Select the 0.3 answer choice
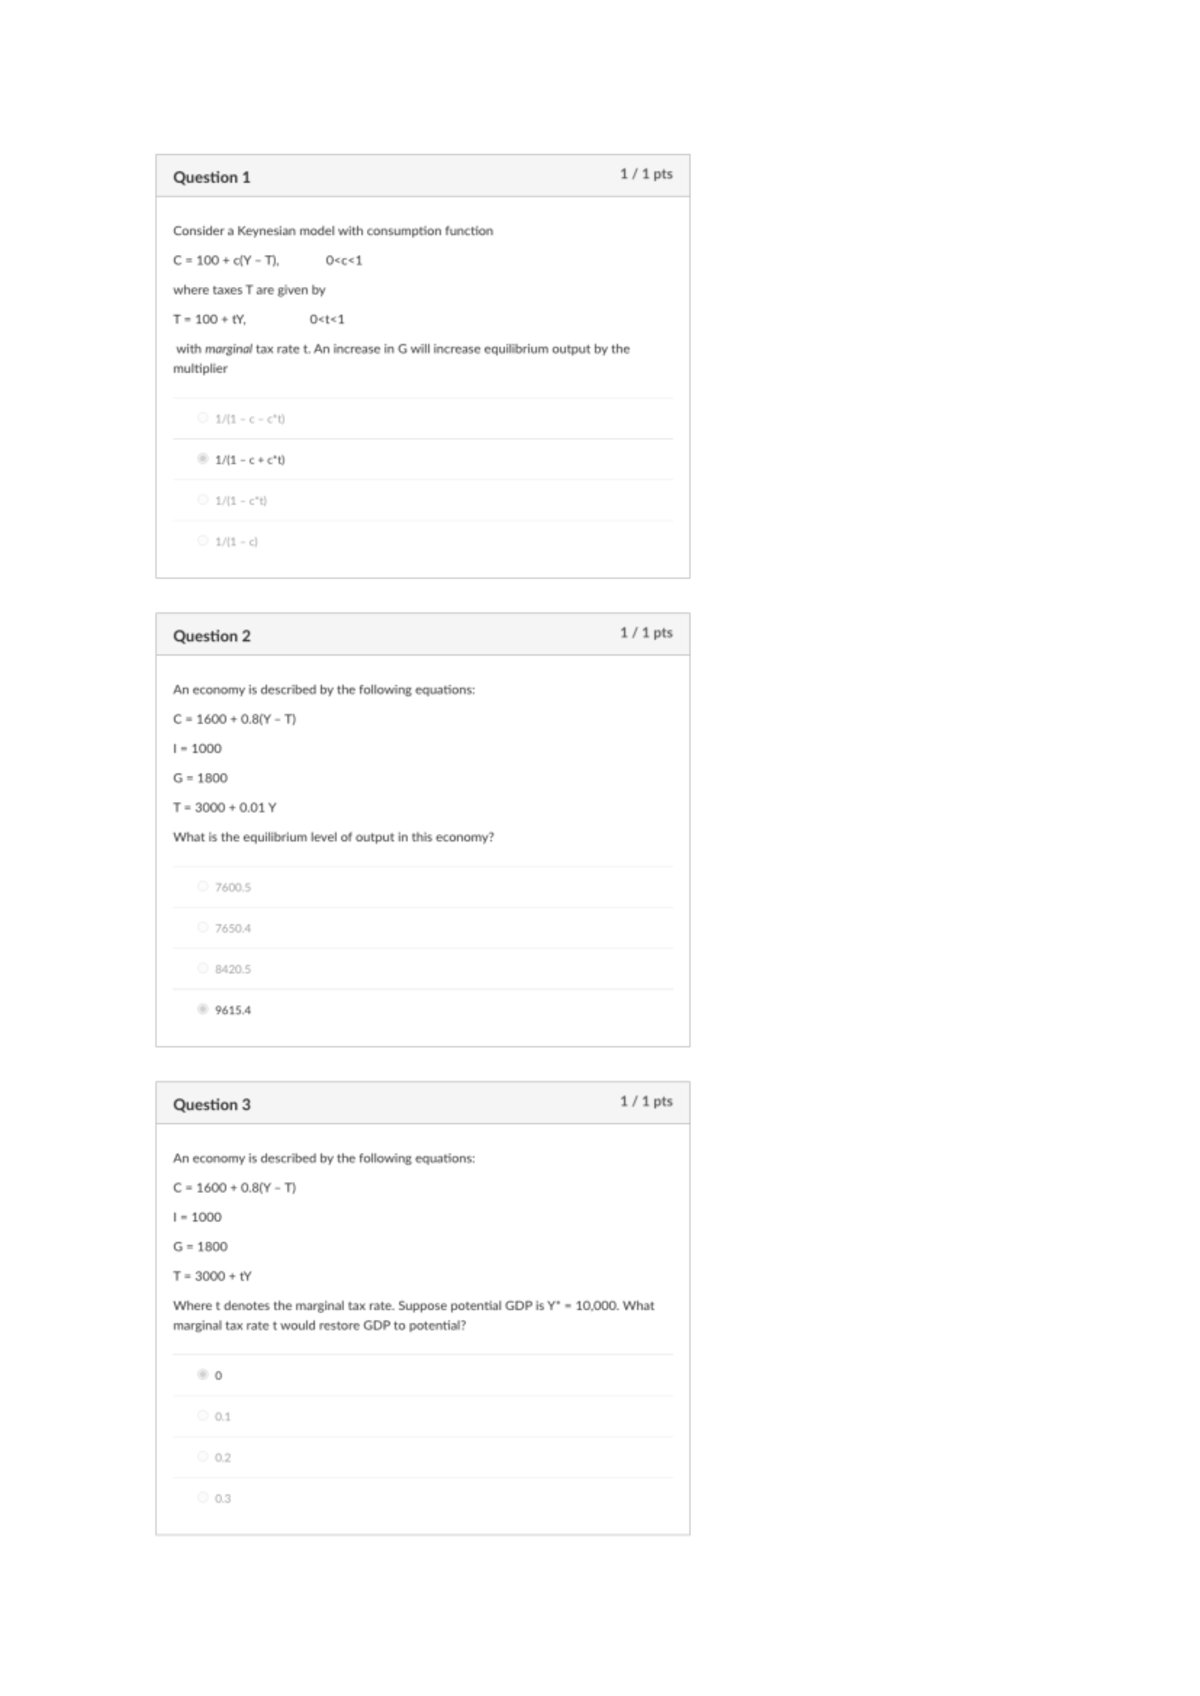 pyautogui.click(x=203, y=1498)
